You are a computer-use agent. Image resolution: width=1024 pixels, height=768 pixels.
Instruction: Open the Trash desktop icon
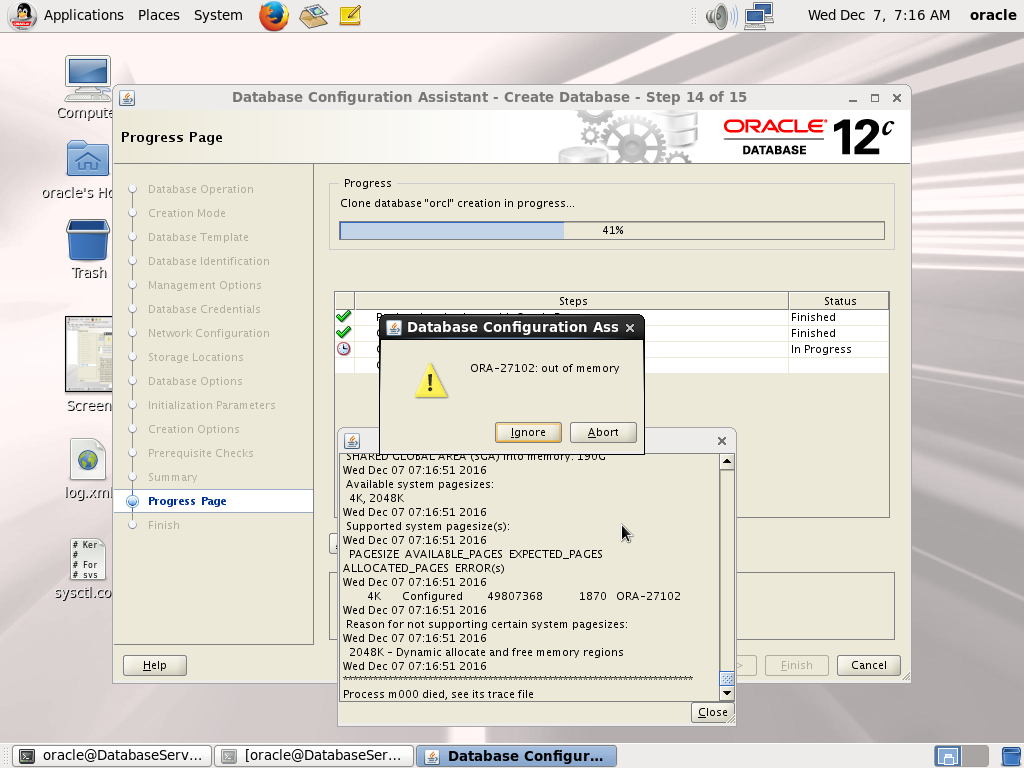(88, 242)
